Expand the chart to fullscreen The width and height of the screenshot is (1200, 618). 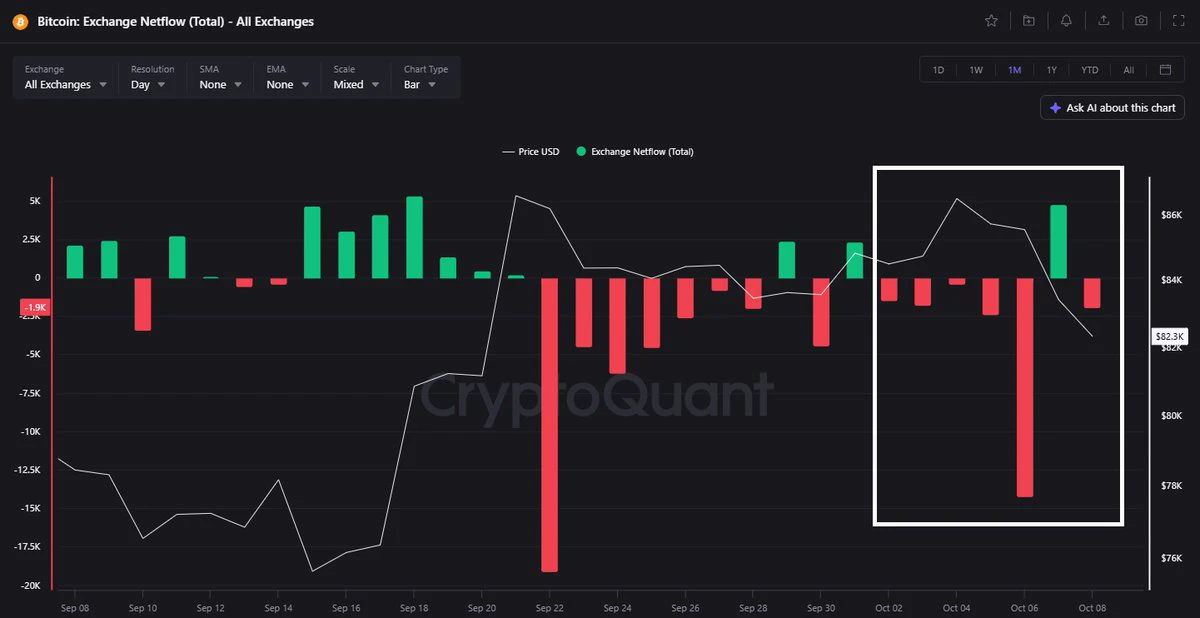tap(1178, 20)
